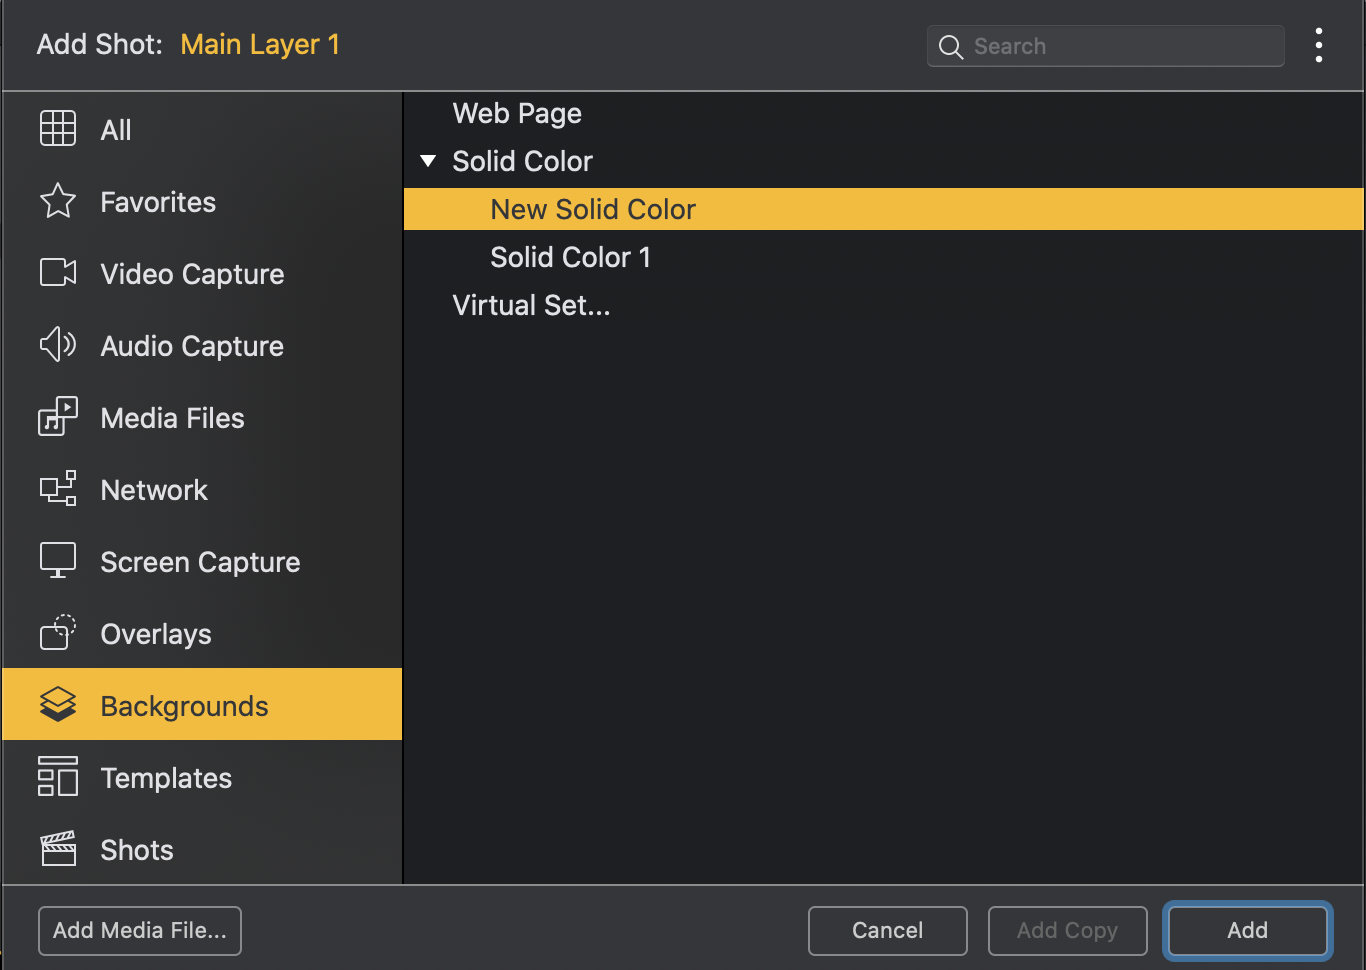
Task: Collapse the Solid Color group
Action: (x=428, y=160)
